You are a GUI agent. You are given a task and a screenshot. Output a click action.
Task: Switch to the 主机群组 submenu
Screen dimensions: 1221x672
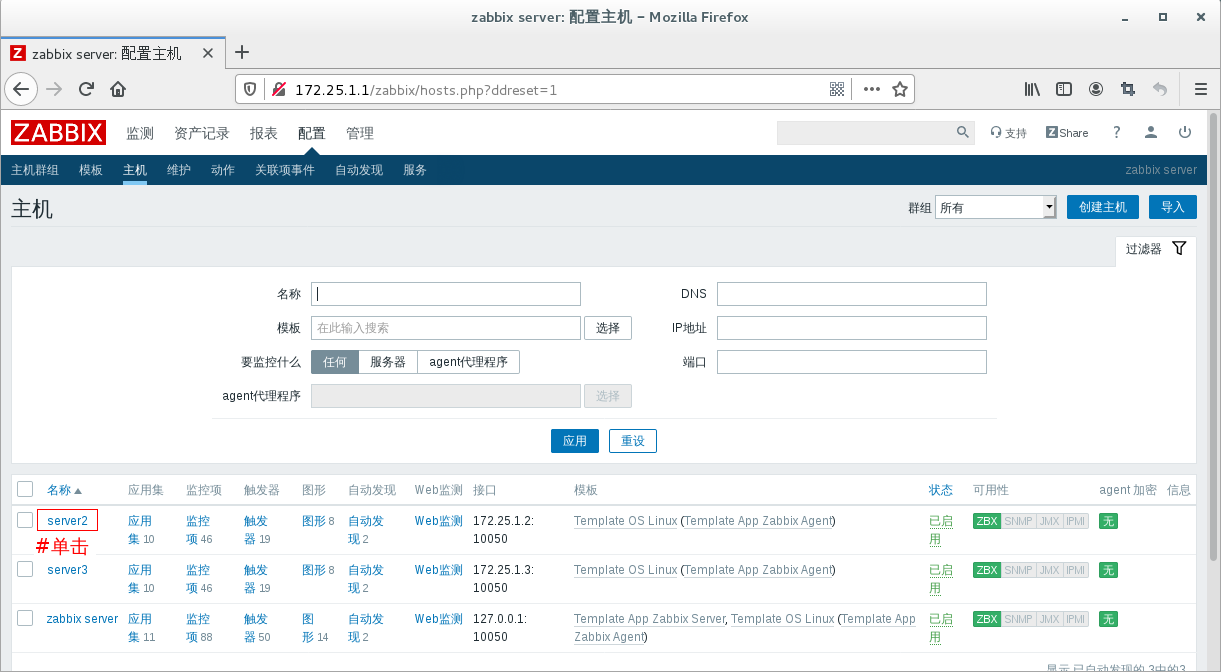(35, 170)
